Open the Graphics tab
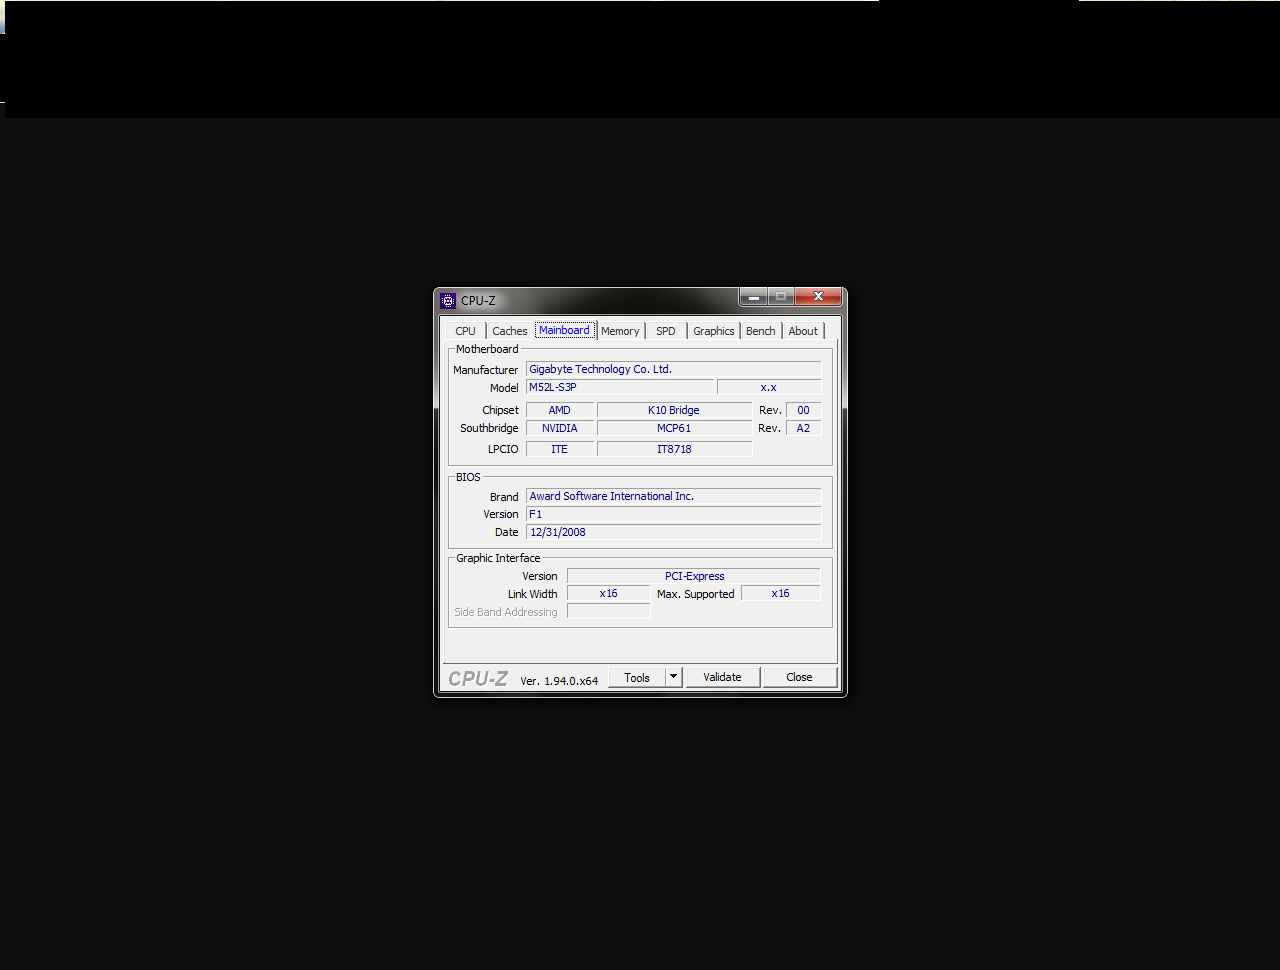Image resolution: width=1280 pixels, height=970 pixels. click(714, 331)
